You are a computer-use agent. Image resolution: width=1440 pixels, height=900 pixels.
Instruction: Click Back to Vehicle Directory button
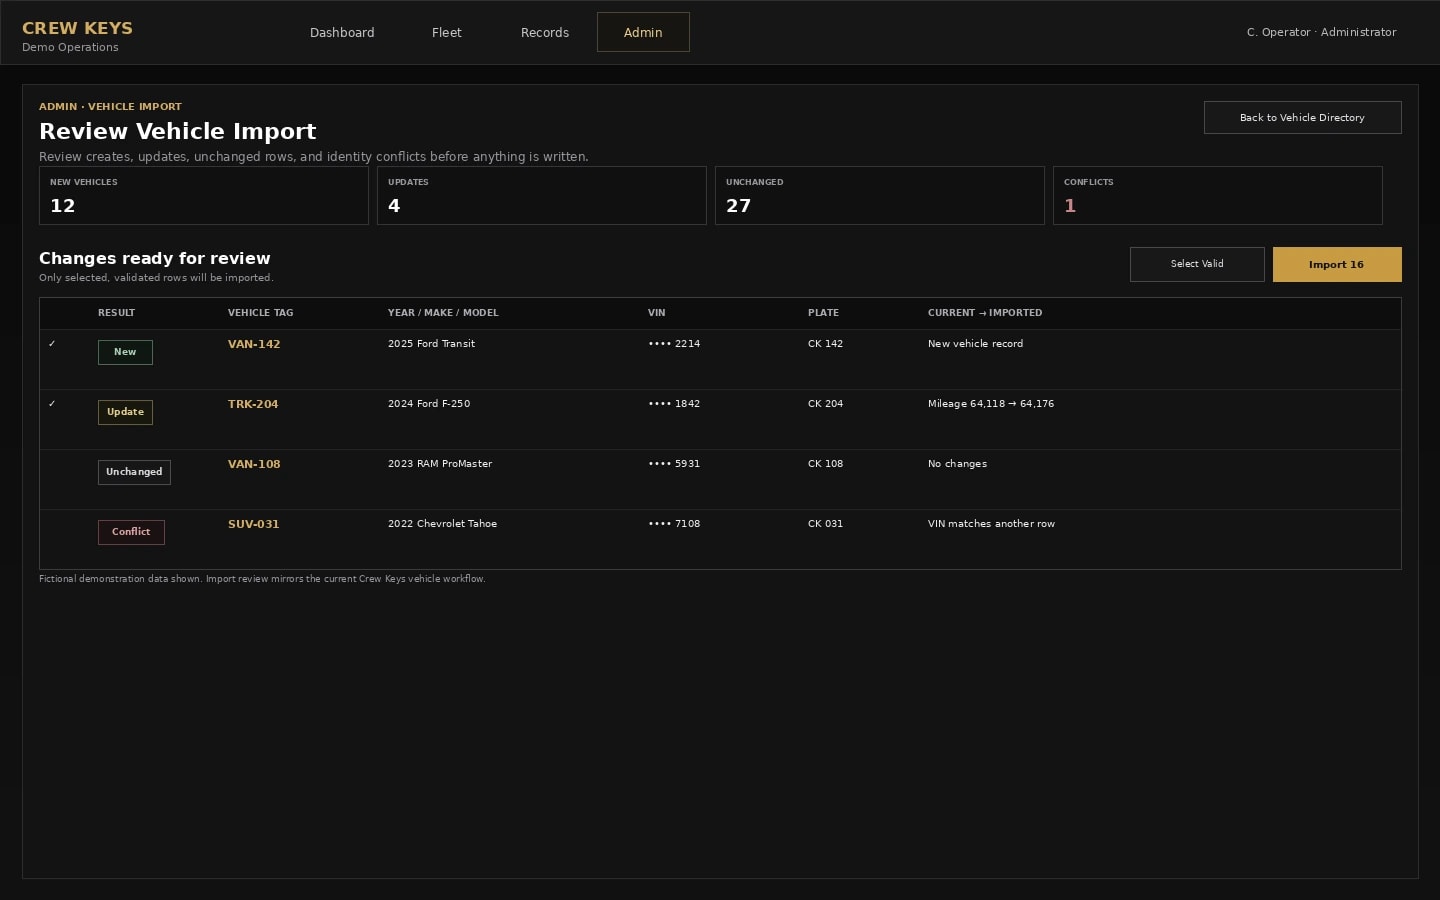tap(1302, 117)
